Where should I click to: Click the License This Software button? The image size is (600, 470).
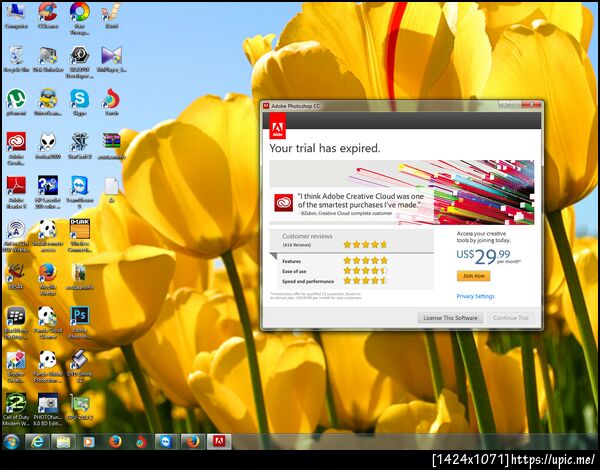450,318
